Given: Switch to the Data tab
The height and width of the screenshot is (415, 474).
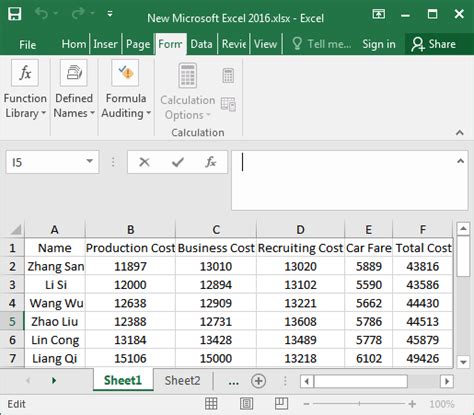Looking at the screenshot, I should point(201,44).
